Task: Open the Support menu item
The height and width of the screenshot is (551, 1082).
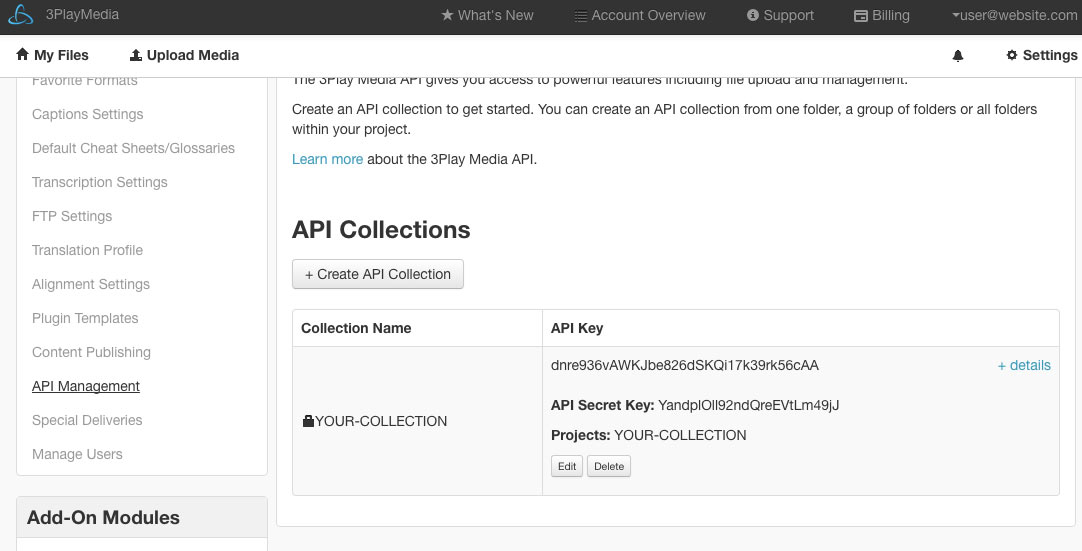Action: tap(780, 15)
